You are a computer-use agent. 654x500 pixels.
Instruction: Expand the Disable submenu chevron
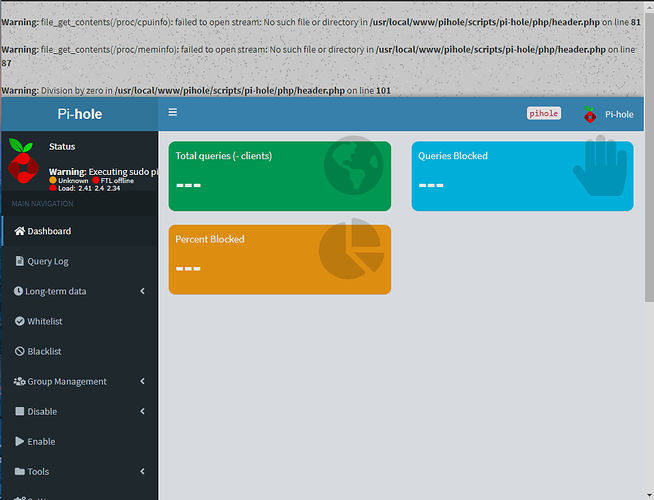tap(142, 411)
